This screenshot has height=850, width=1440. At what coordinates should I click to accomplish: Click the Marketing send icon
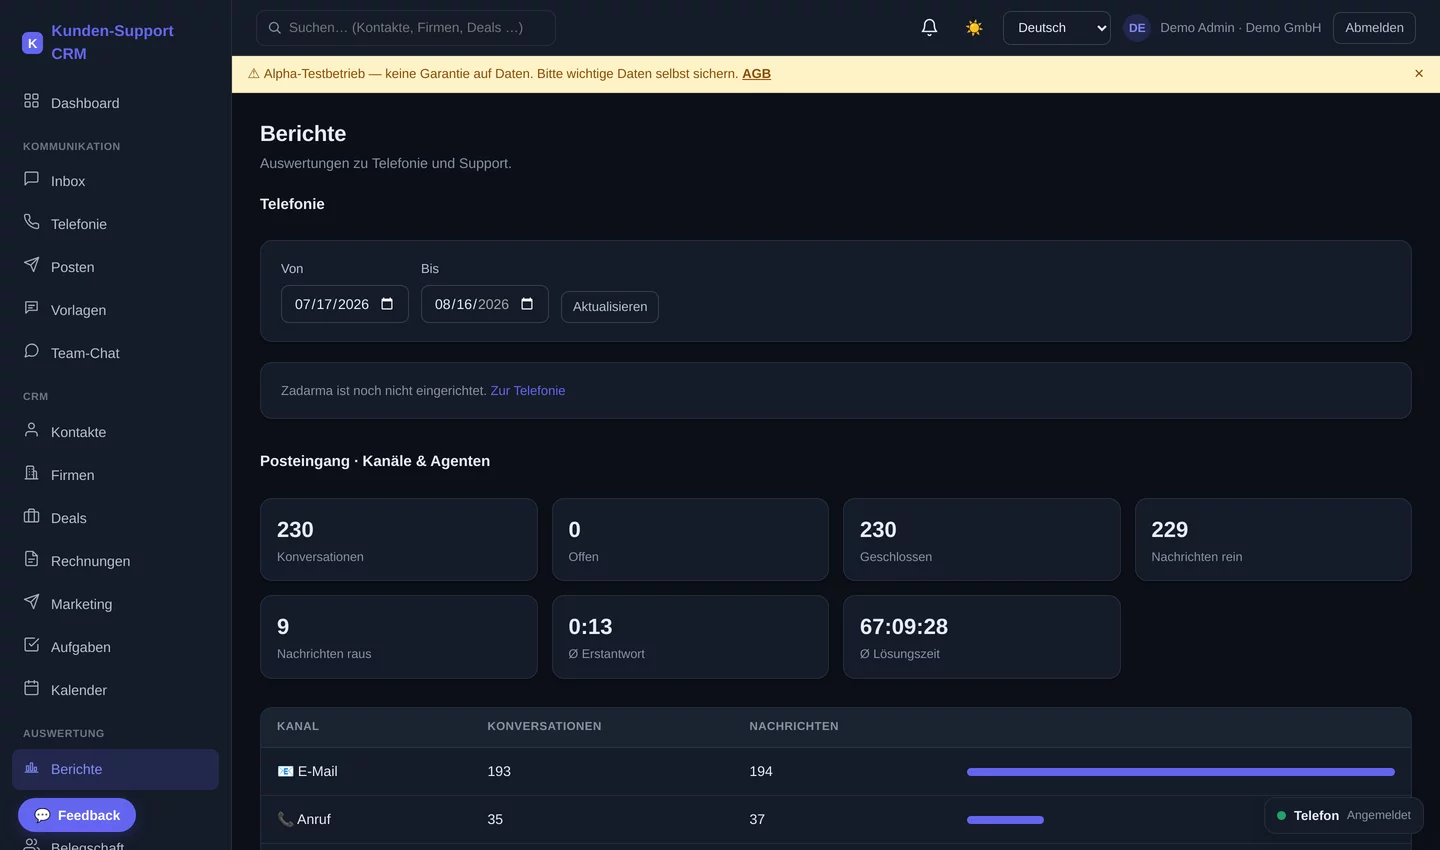[32, 602]
